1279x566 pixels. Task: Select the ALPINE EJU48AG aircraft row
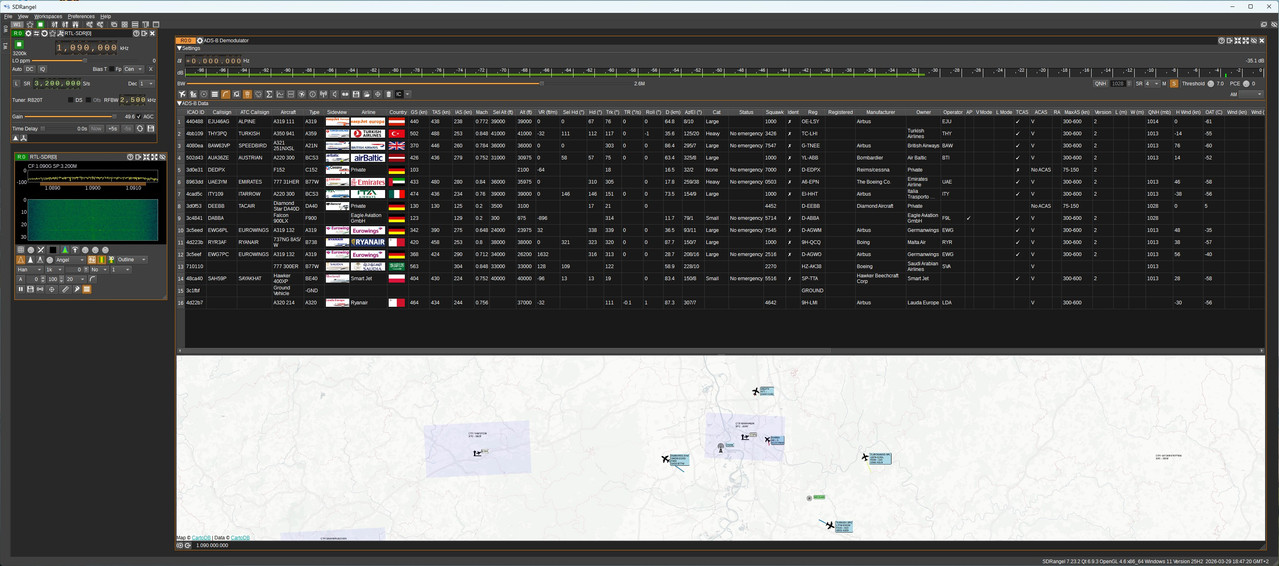click(720, 121)
